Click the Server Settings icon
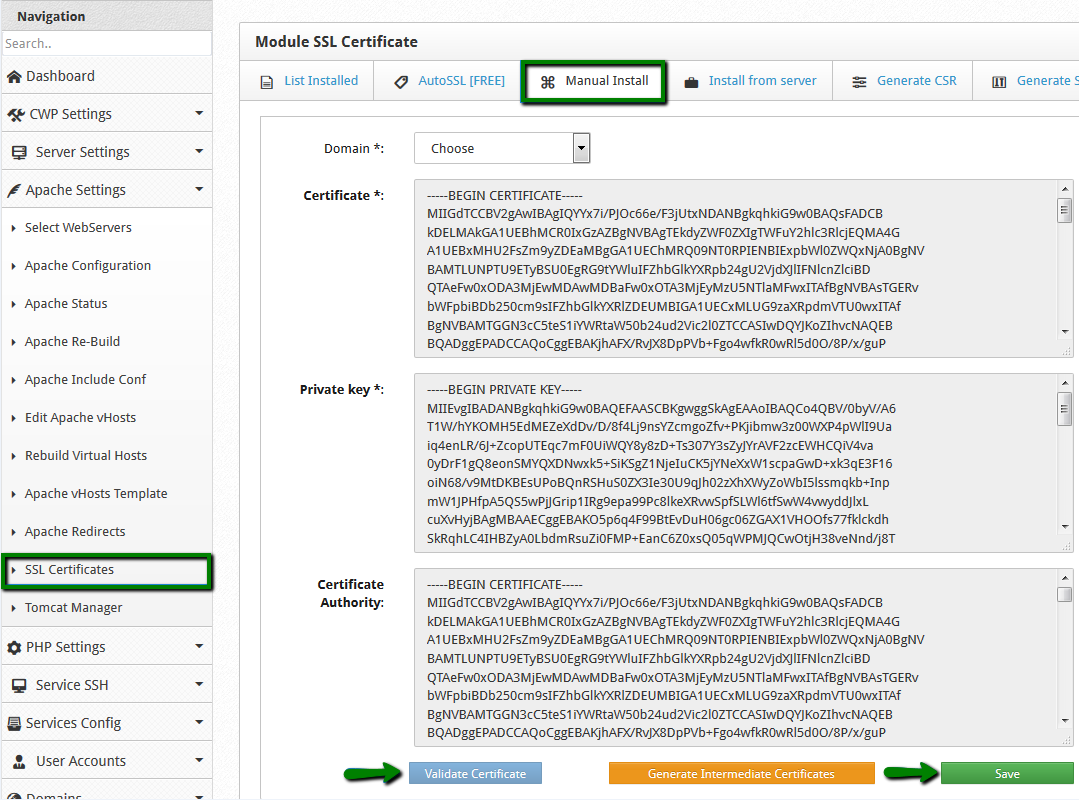The image size is (1079, 800). tap(18, 152)
